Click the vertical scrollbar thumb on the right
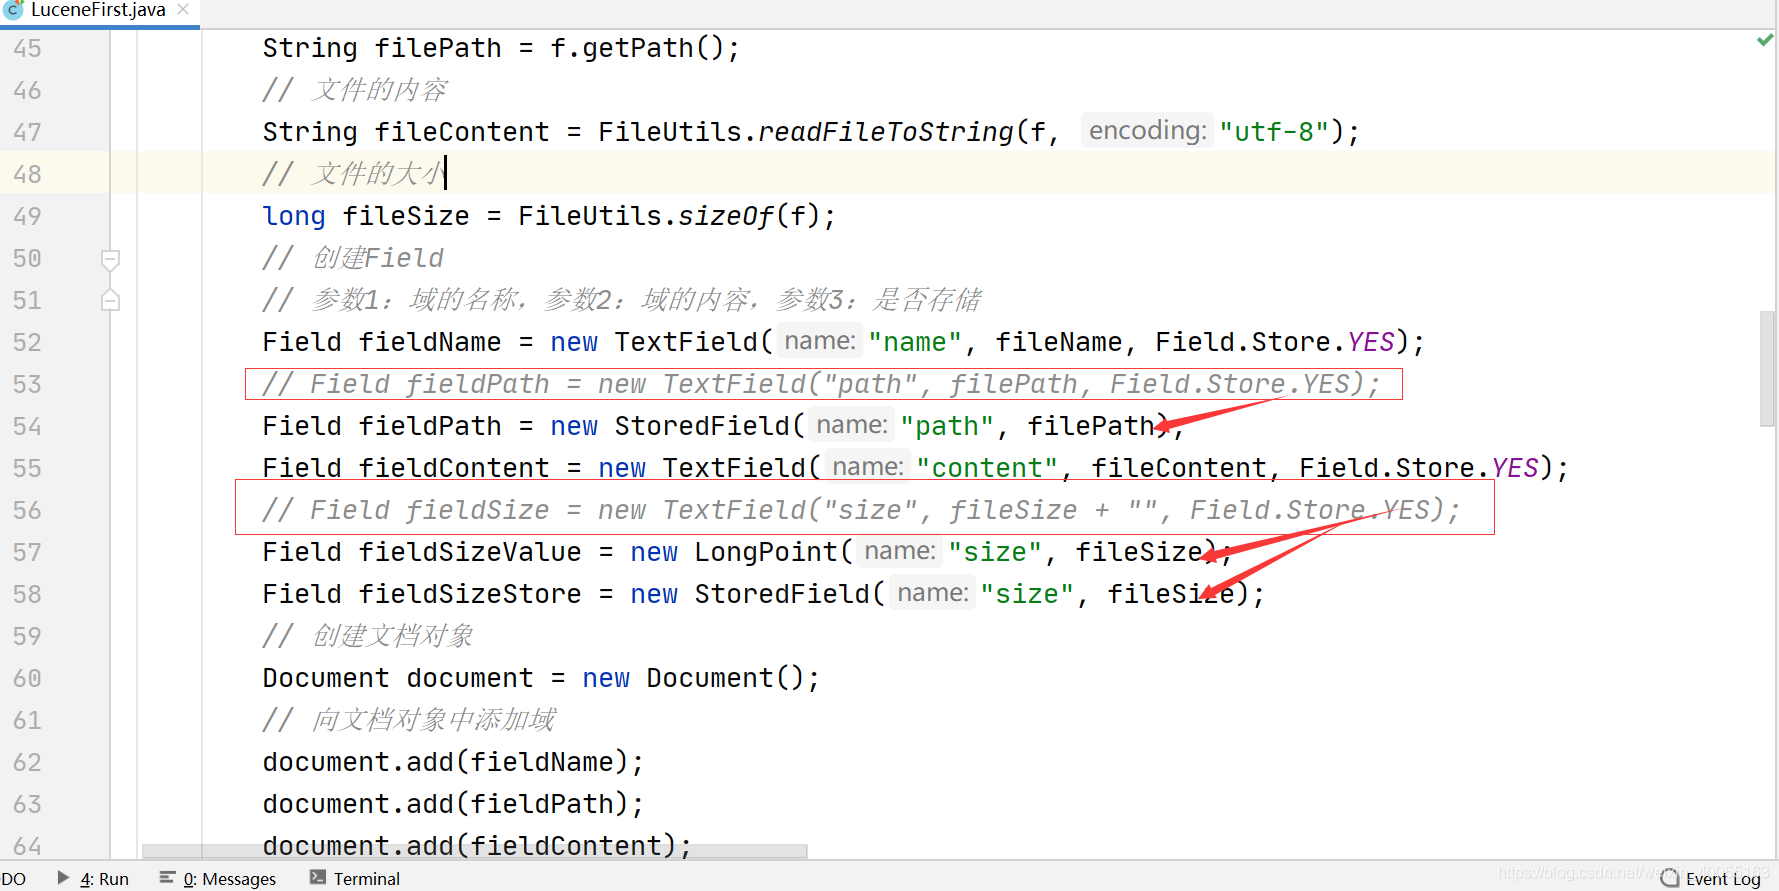 [x=1768, y=369]
